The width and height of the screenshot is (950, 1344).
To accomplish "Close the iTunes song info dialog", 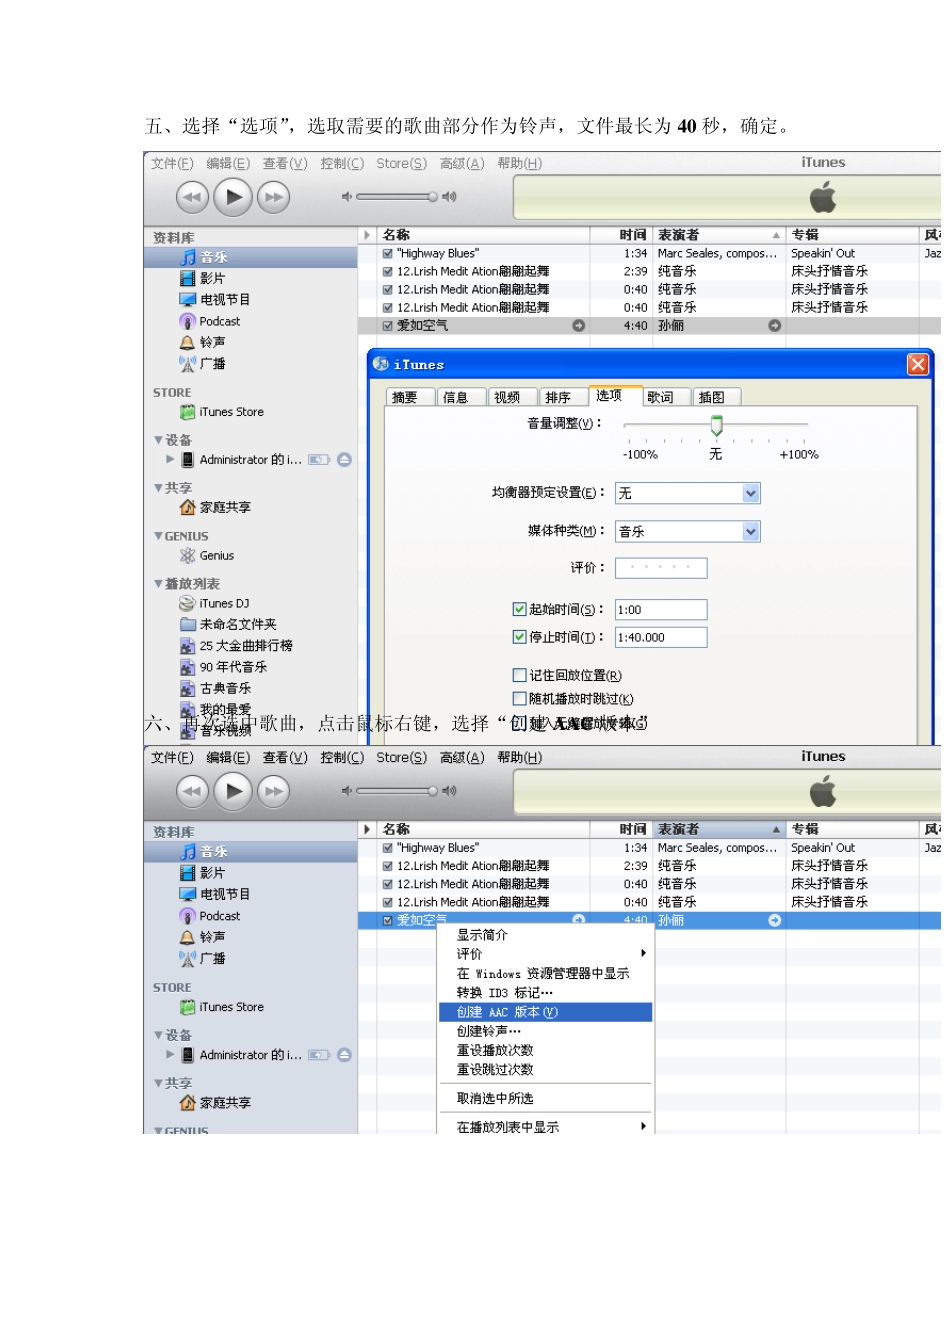I will [917, 364].
